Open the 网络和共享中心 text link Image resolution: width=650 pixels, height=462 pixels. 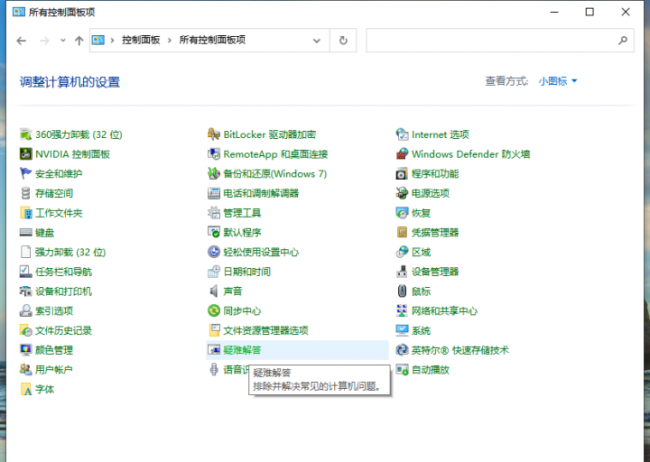tap(444, 311)
